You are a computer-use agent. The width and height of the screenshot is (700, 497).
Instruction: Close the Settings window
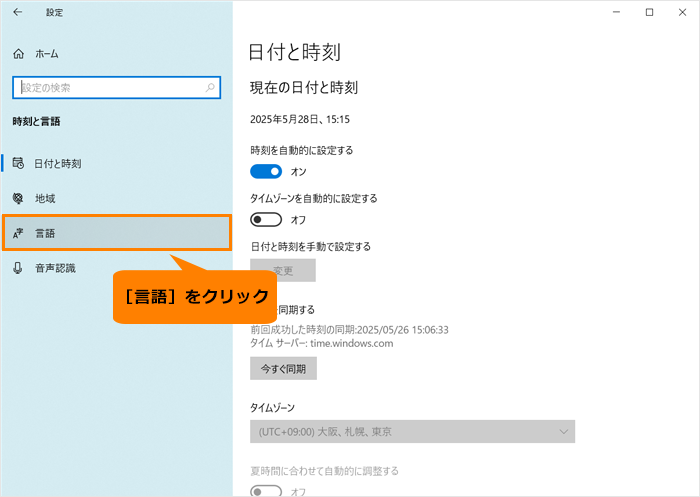683,12
